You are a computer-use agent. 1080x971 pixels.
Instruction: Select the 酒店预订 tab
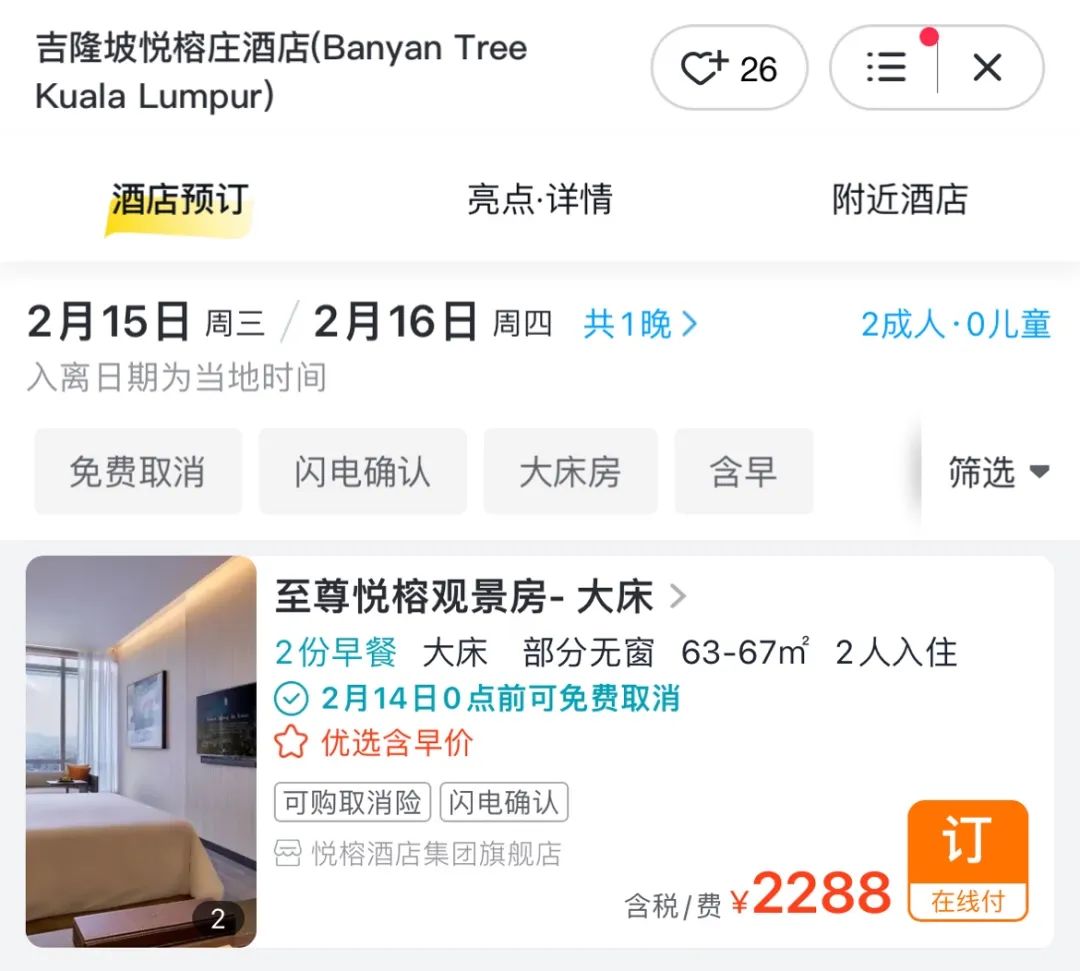[180, 200]
